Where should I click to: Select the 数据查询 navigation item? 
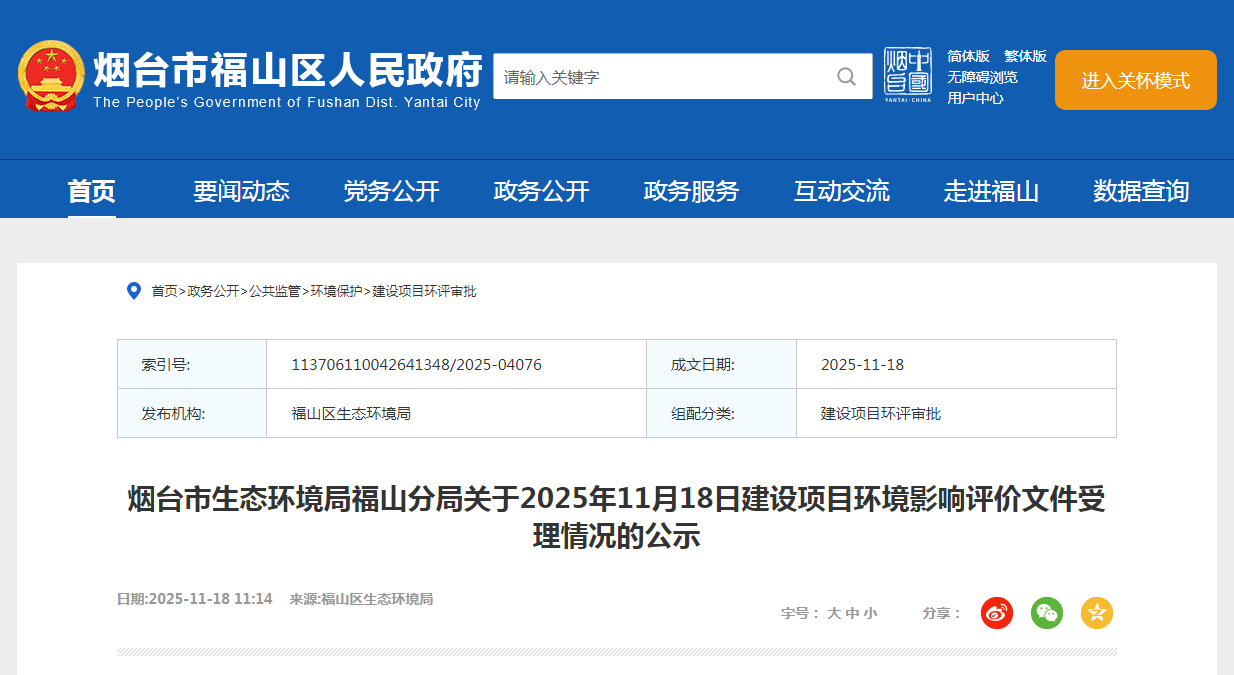(x=1141, y=191)
